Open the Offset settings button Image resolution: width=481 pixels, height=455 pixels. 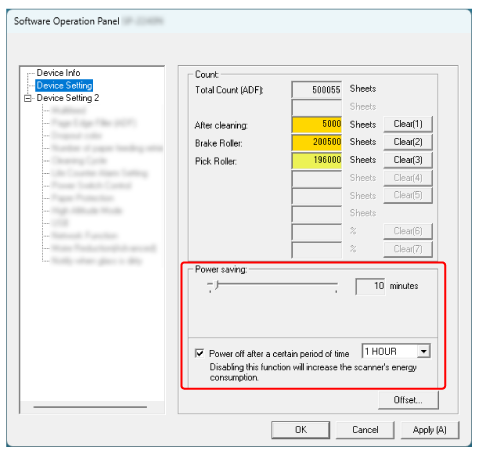408,400
